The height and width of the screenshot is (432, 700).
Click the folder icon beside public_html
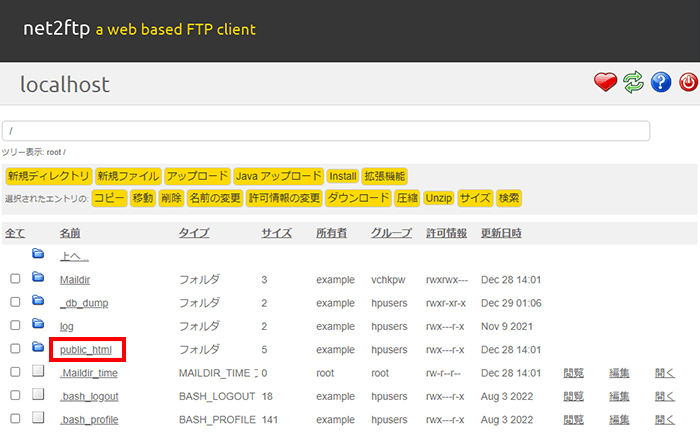click(x=38, y=348)
